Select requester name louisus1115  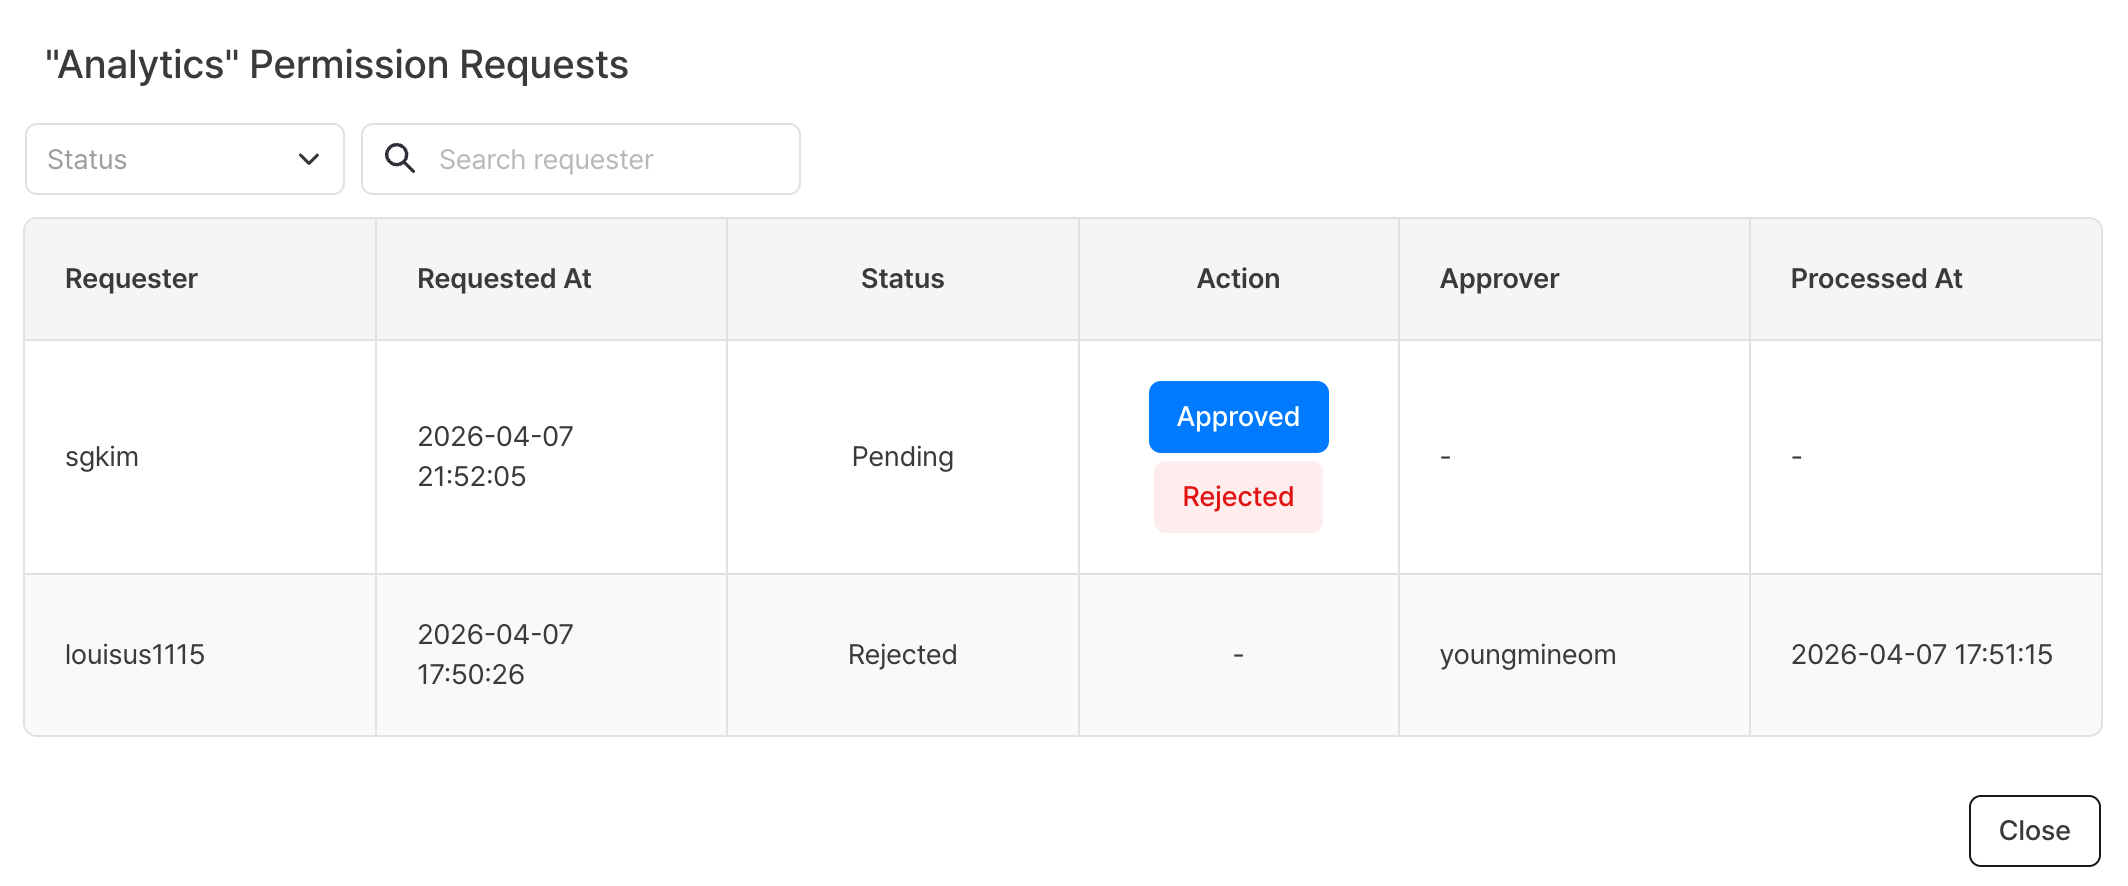(135, 655)
